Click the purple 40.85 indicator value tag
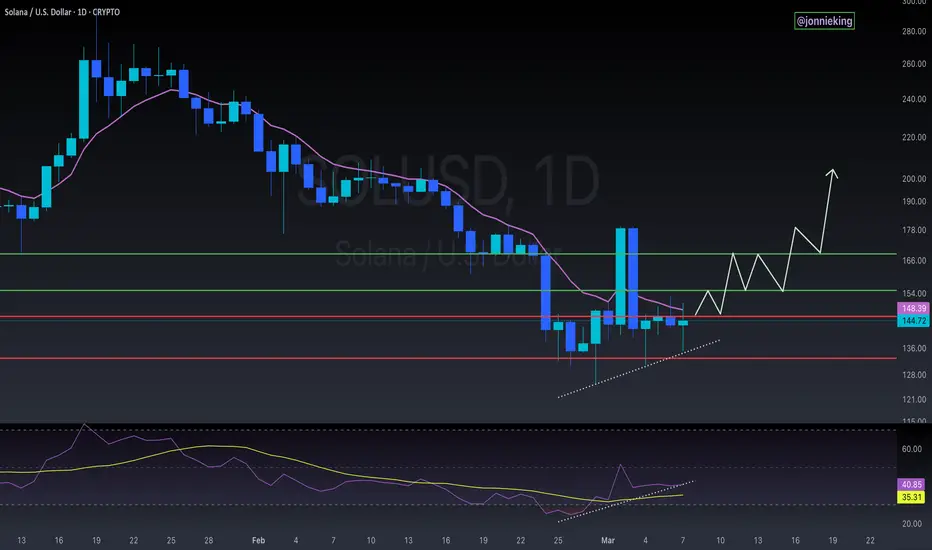 point(911,485)
